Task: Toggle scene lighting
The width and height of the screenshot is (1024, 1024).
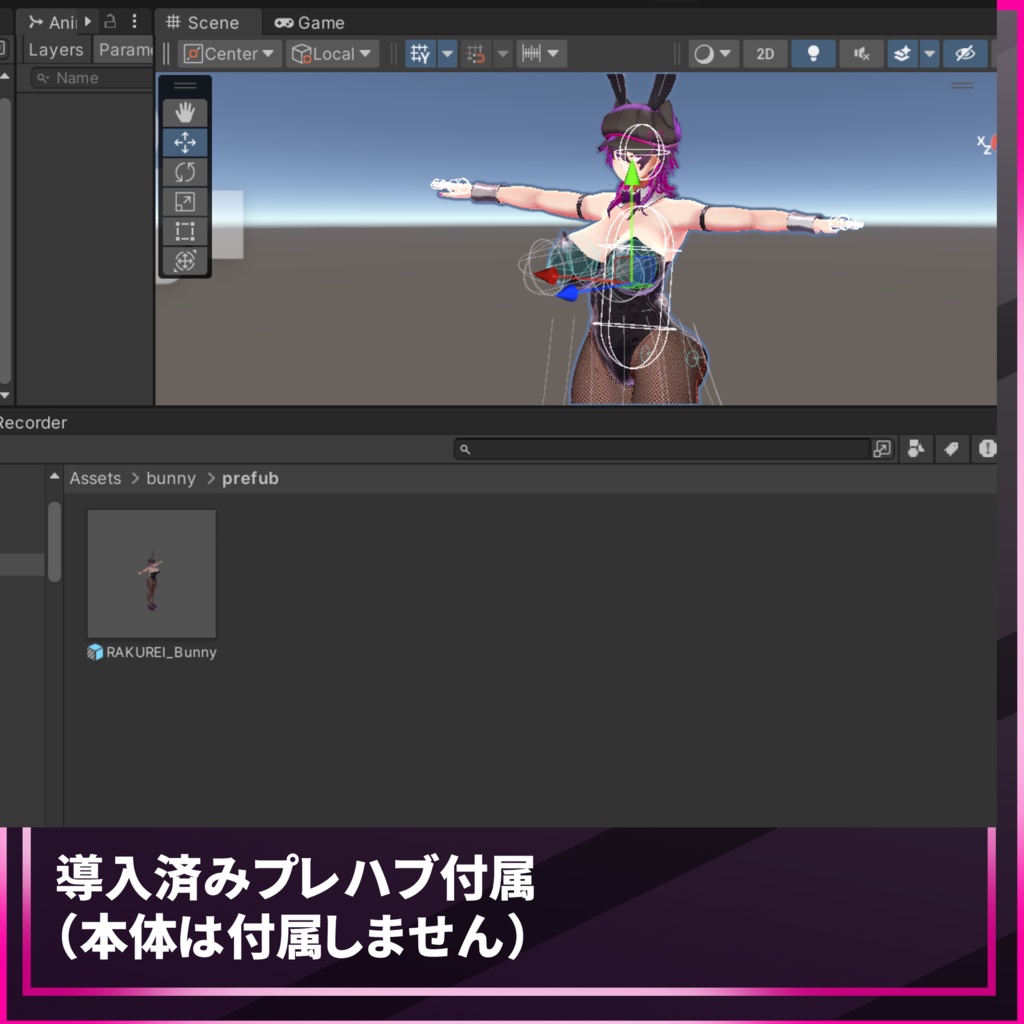Action: coord(813,53)
